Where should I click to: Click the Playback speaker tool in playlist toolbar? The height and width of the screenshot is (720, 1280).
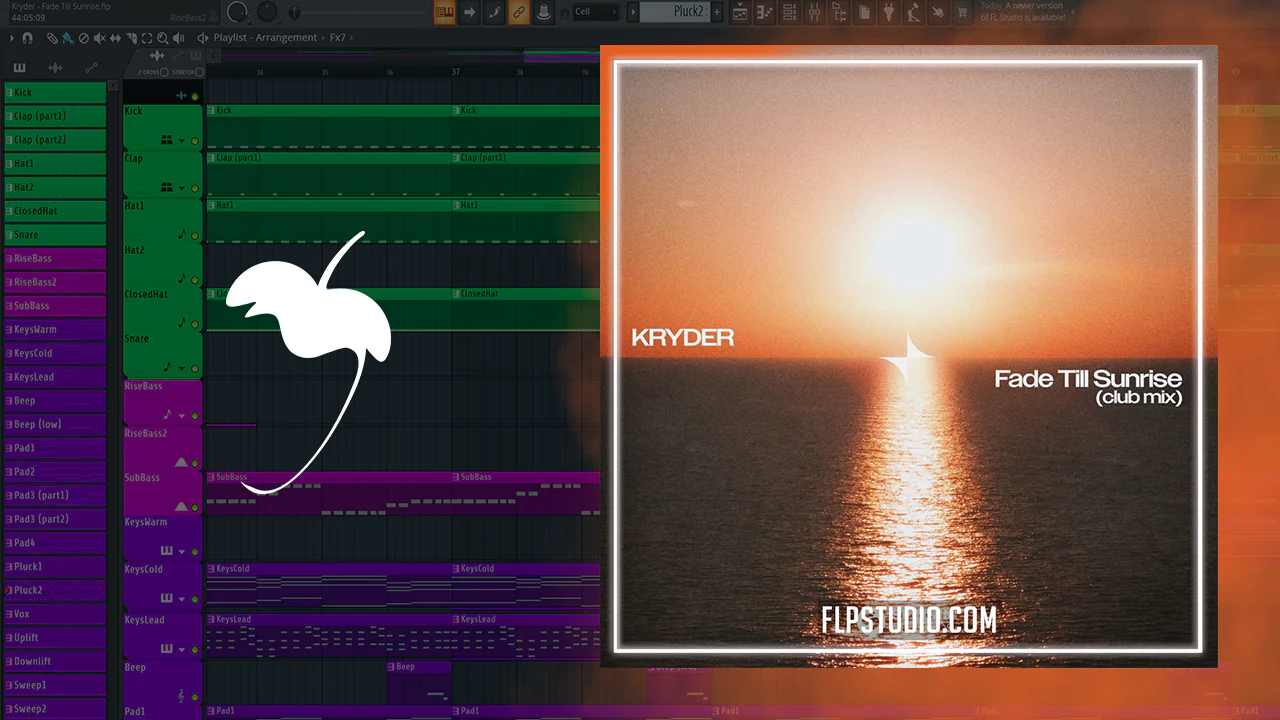[181, 38]
